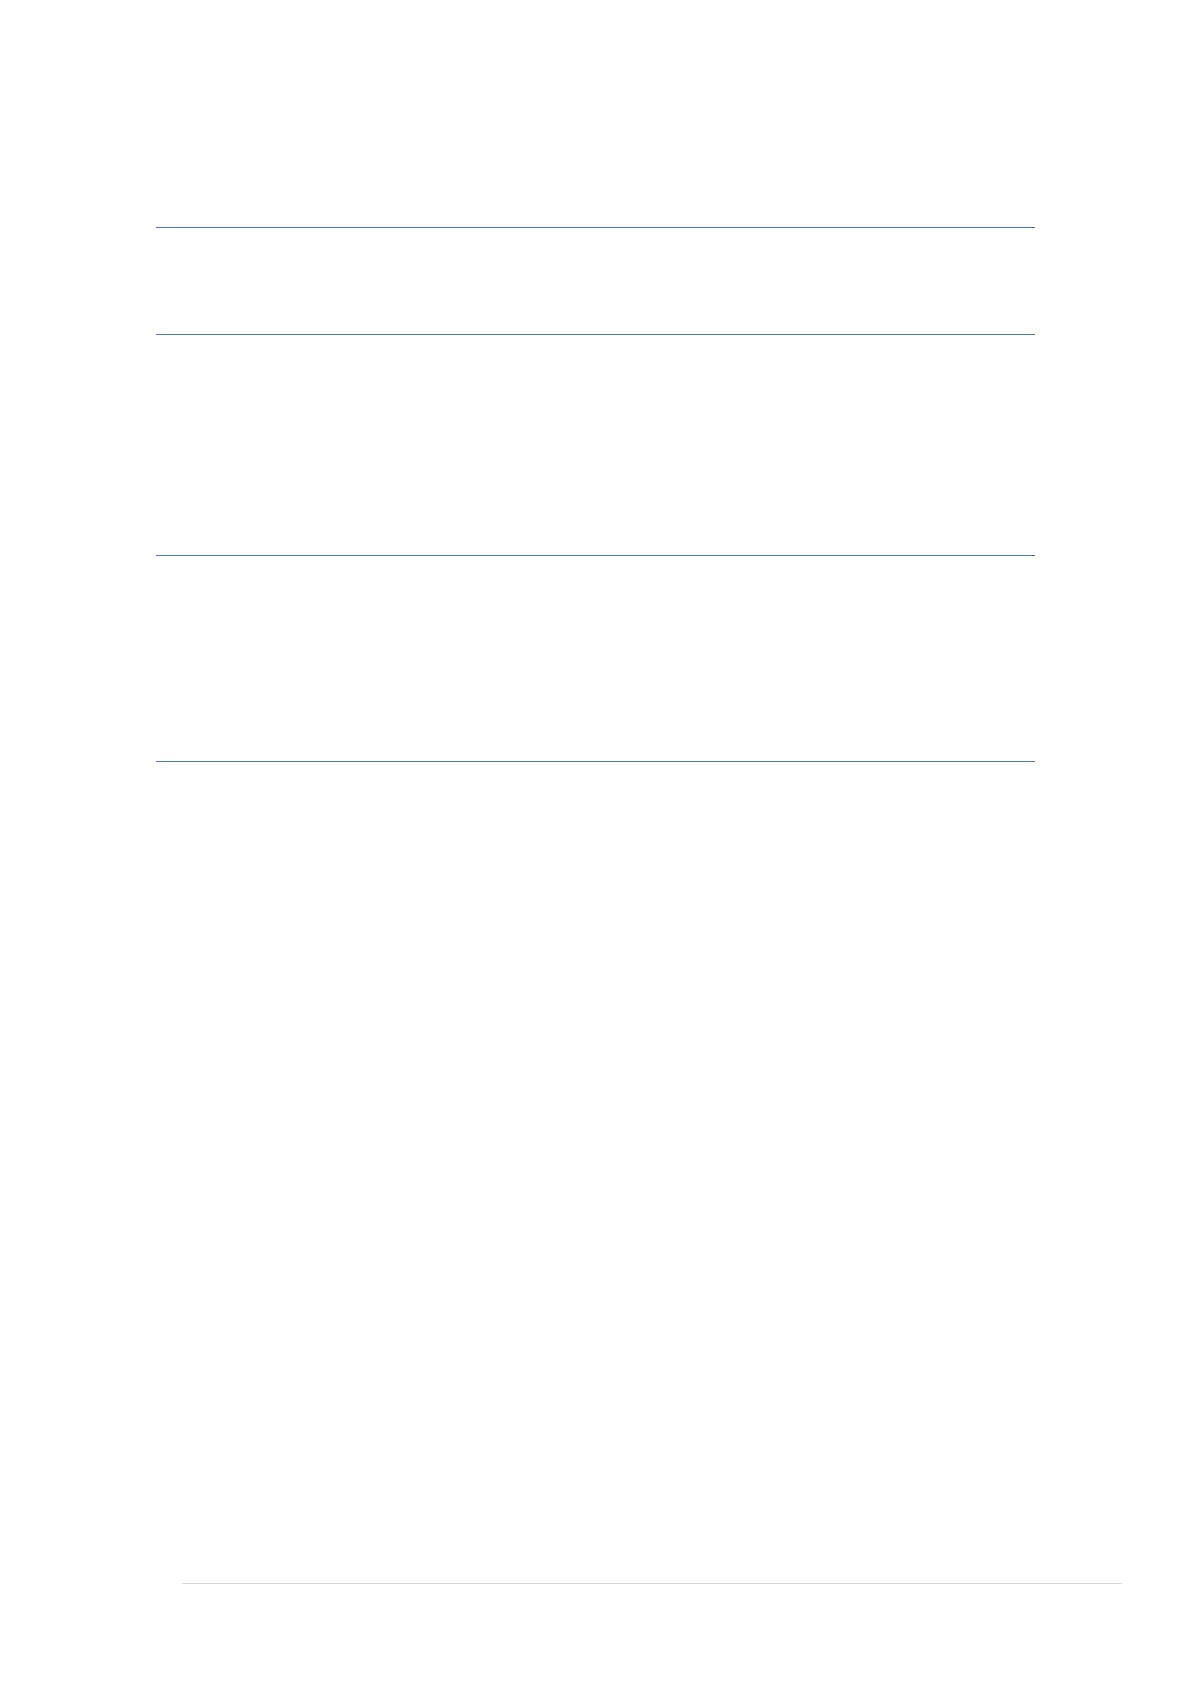The image size is (1191, 1684).
Task: Click blank area between first and second rules
Action: [595, 282]
